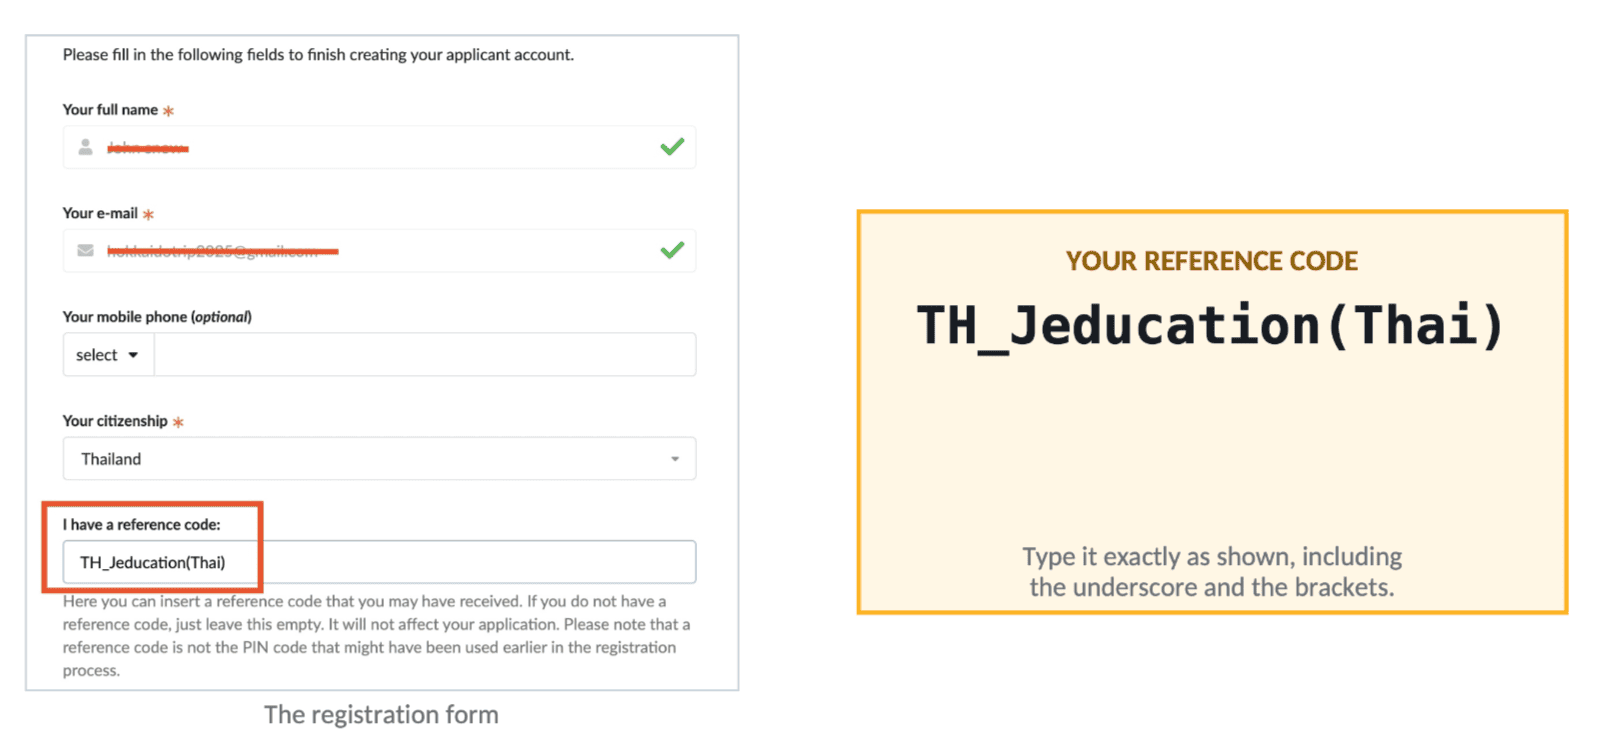1616x740 pixels.
Task: Click the citizenship dropdown arrow
Action: (x=675, y=459)
